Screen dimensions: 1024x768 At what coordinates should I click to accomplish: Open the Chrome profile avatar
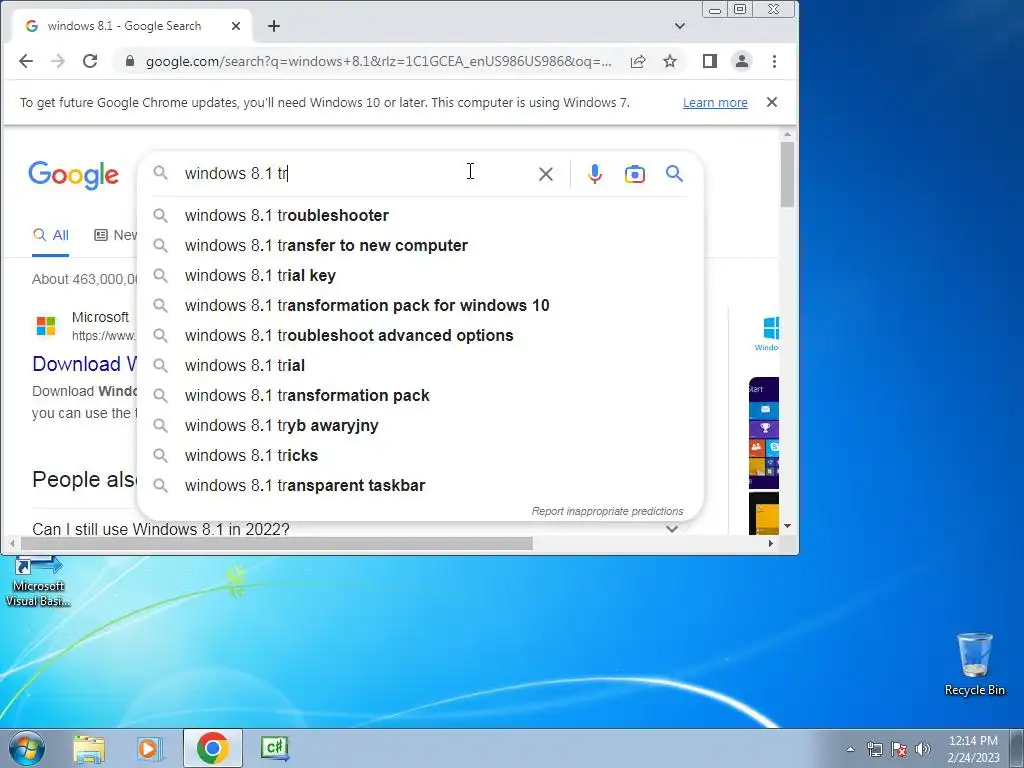[742, 61]
